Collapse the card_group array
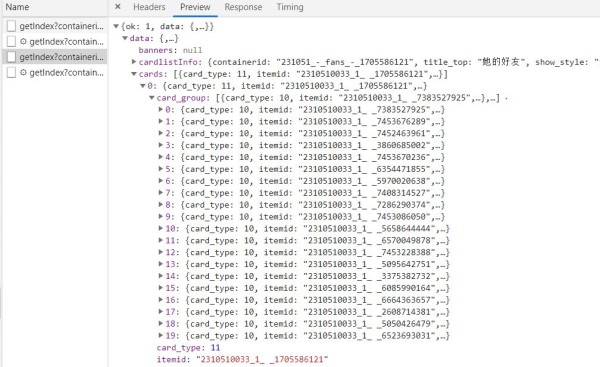Screen dimensions: 600x367 tap(152, 98)
